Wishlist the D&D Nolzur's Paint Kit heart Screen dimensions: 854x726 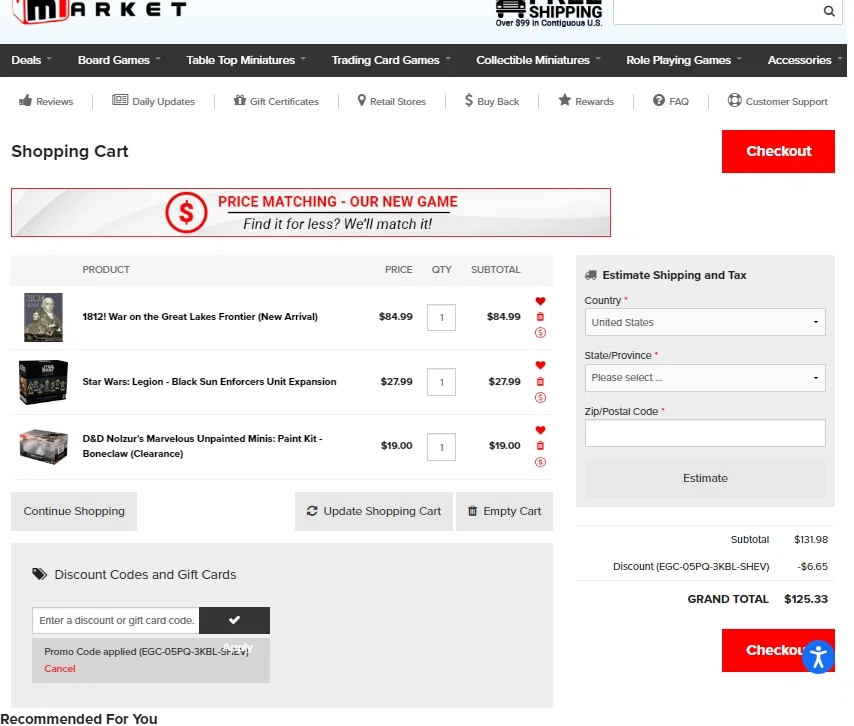[x=540, y=430]
